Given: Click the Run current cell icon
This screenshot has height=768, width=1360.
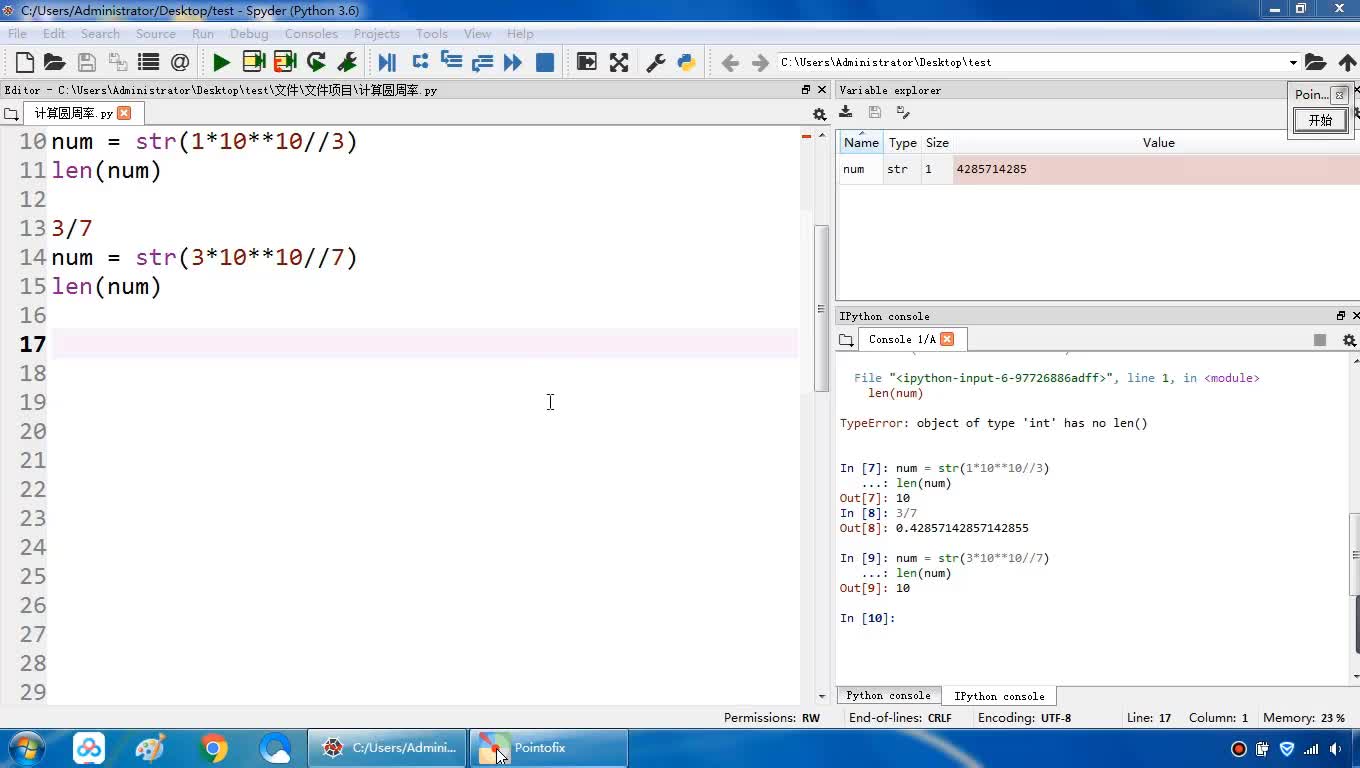Looking at the screenshot, I should point(254,62).
